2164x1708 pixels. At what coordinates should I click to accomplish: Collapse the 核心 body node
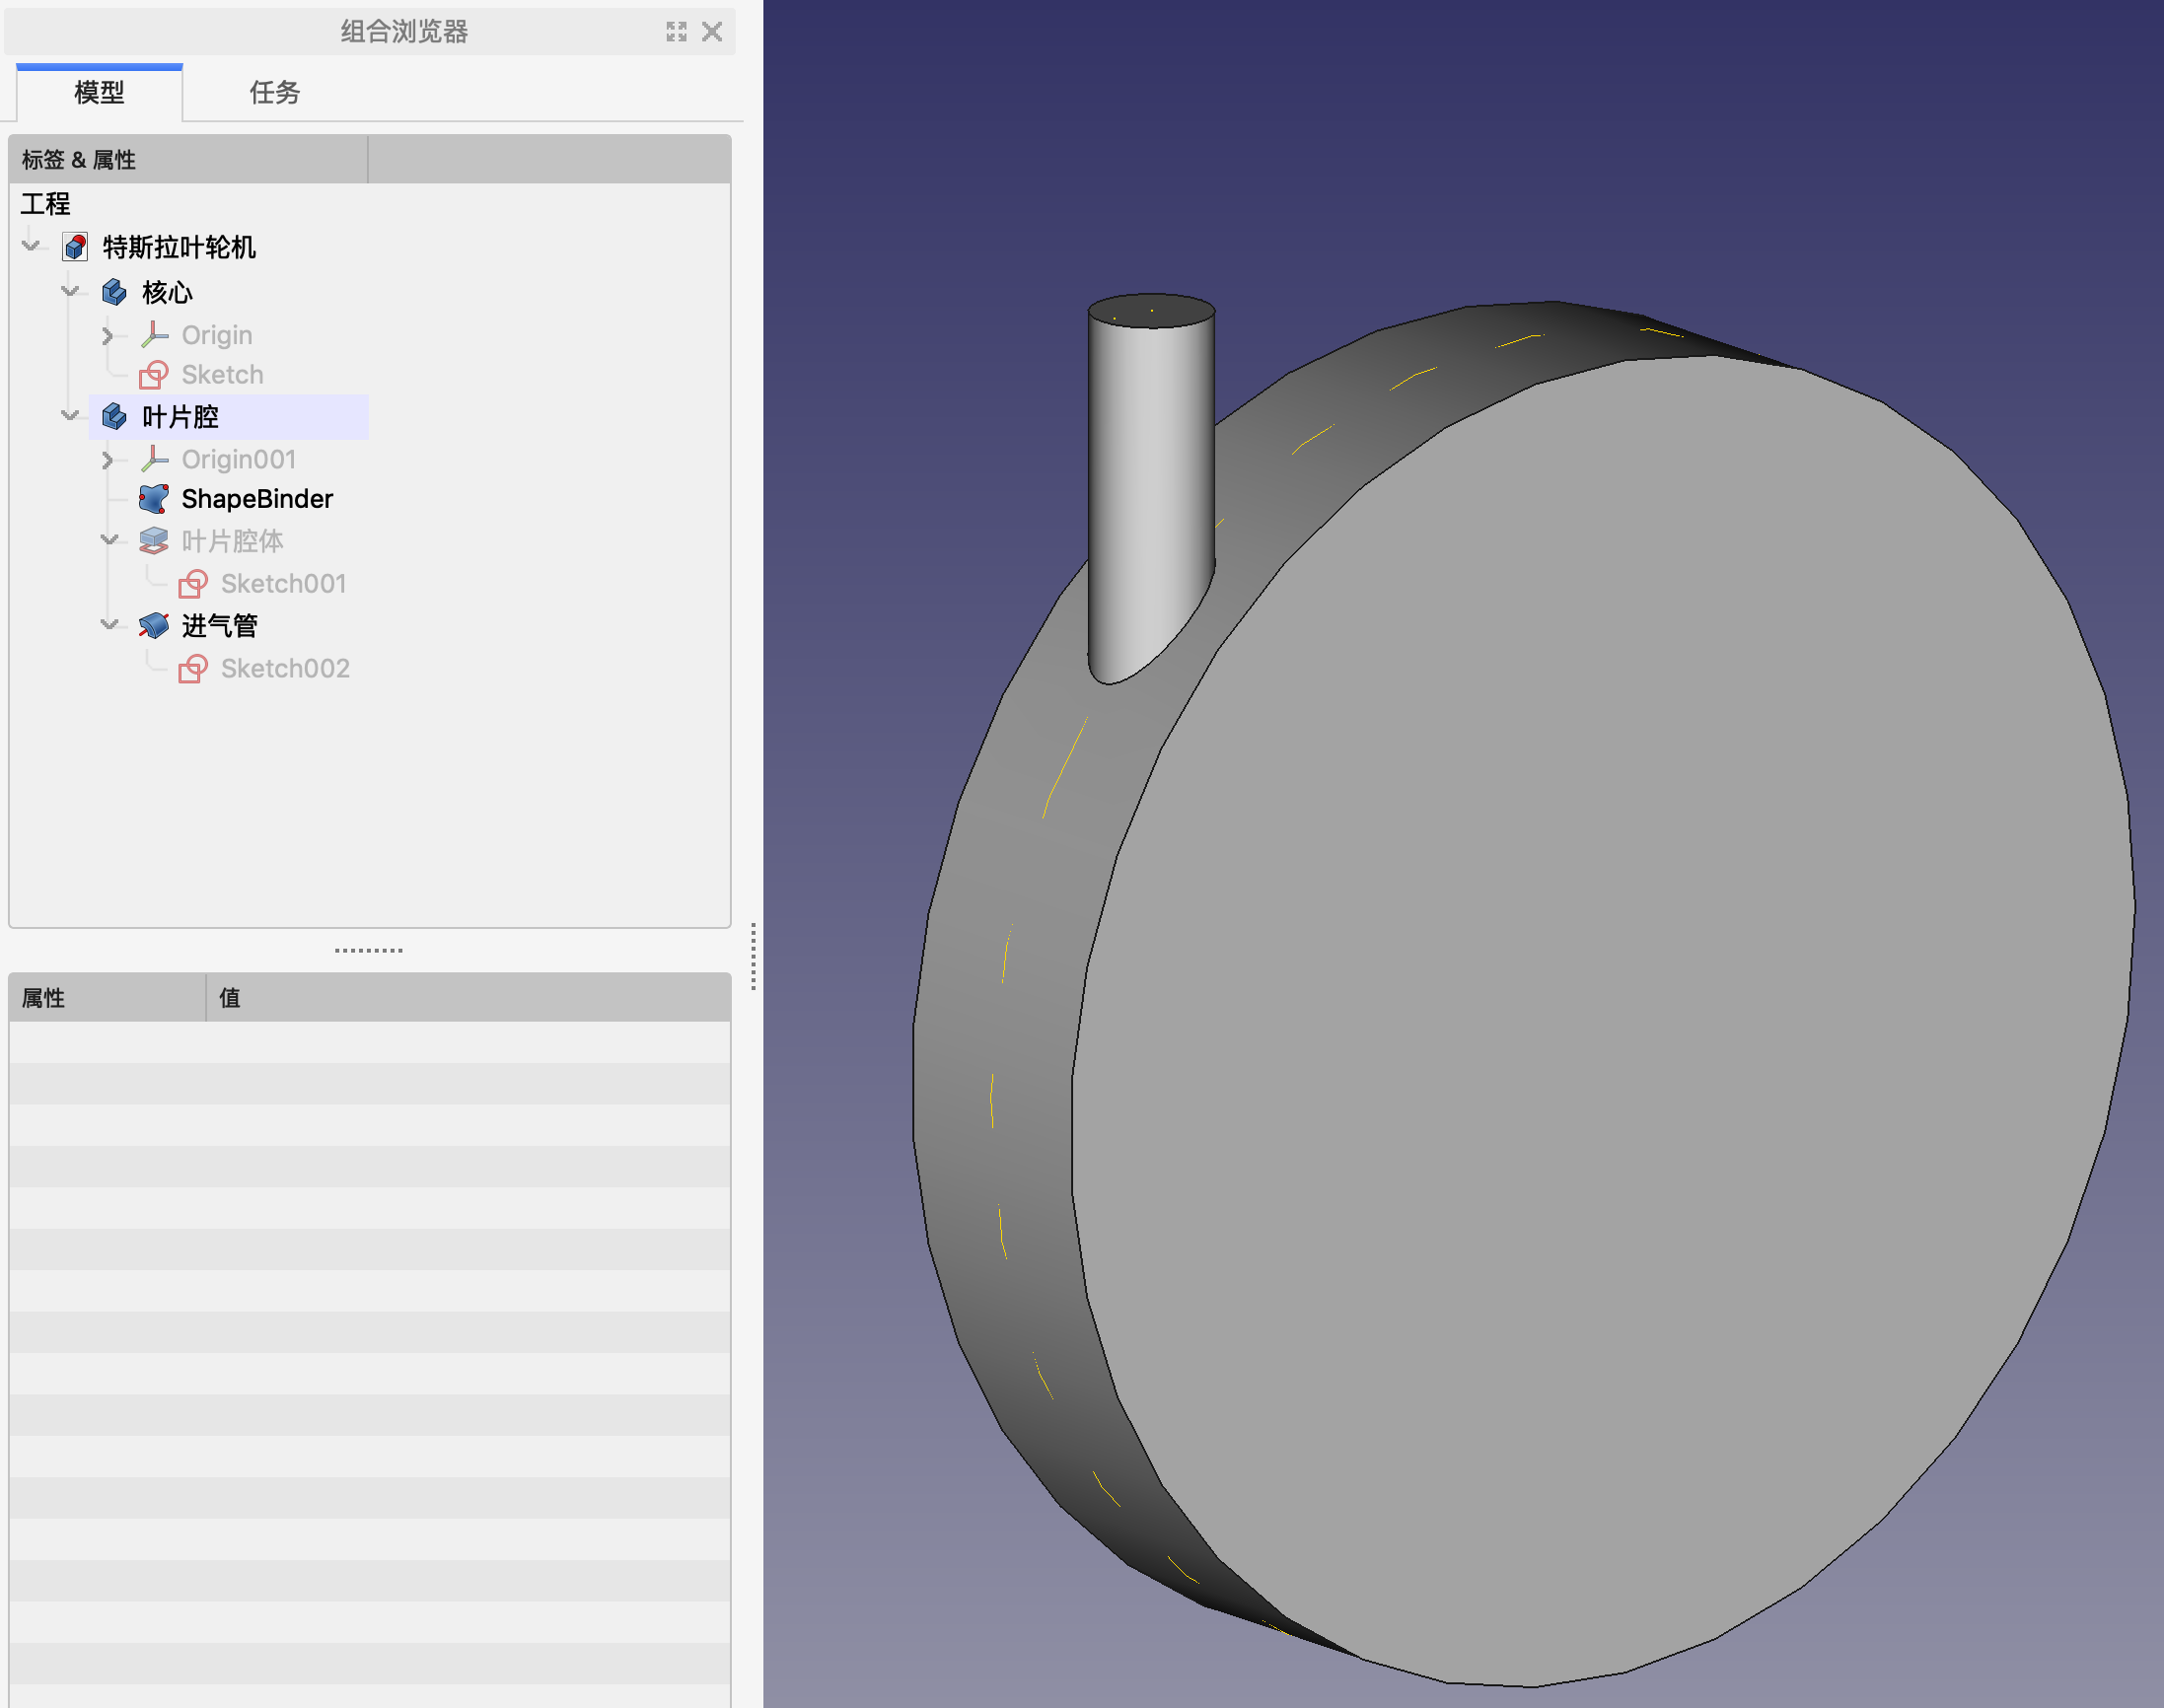coord(70,291)
